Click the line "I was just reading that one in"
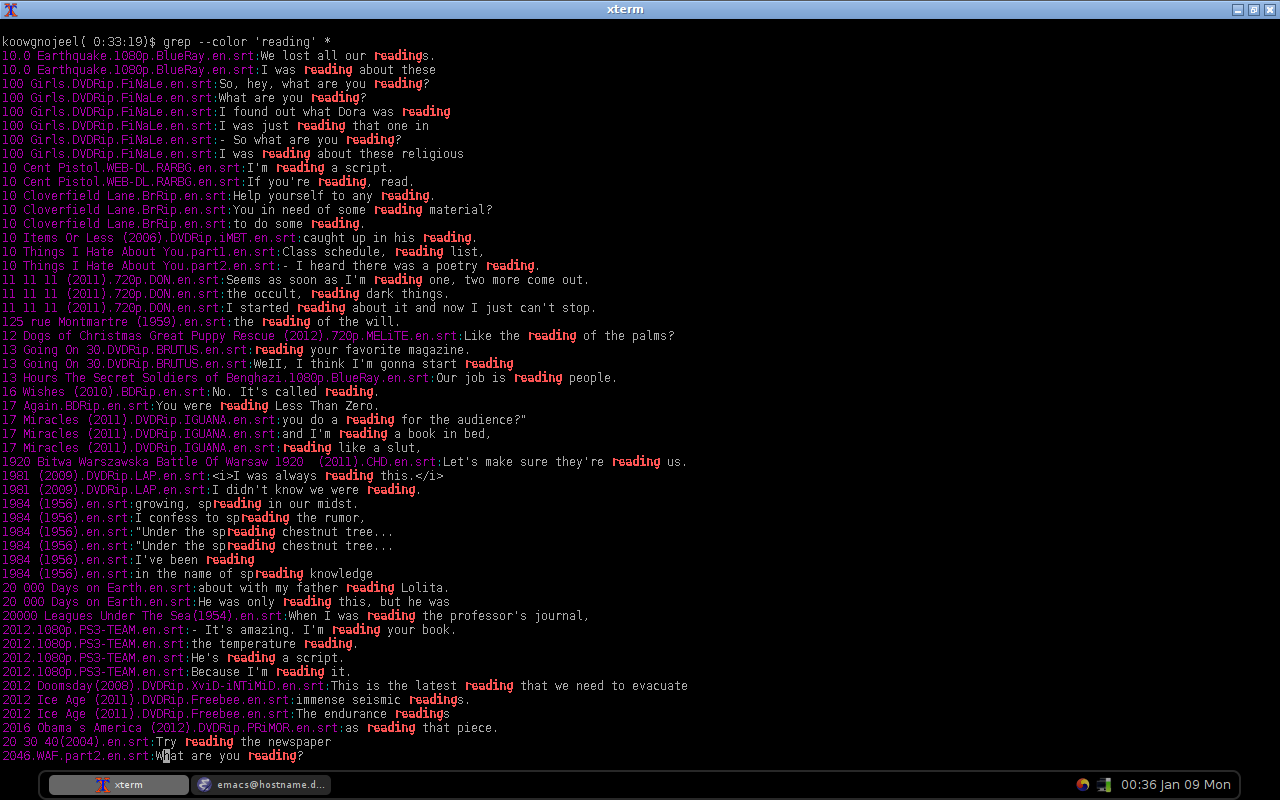Image resolution: width=1280 pixels, height=800 pixels. click(324, 126)
